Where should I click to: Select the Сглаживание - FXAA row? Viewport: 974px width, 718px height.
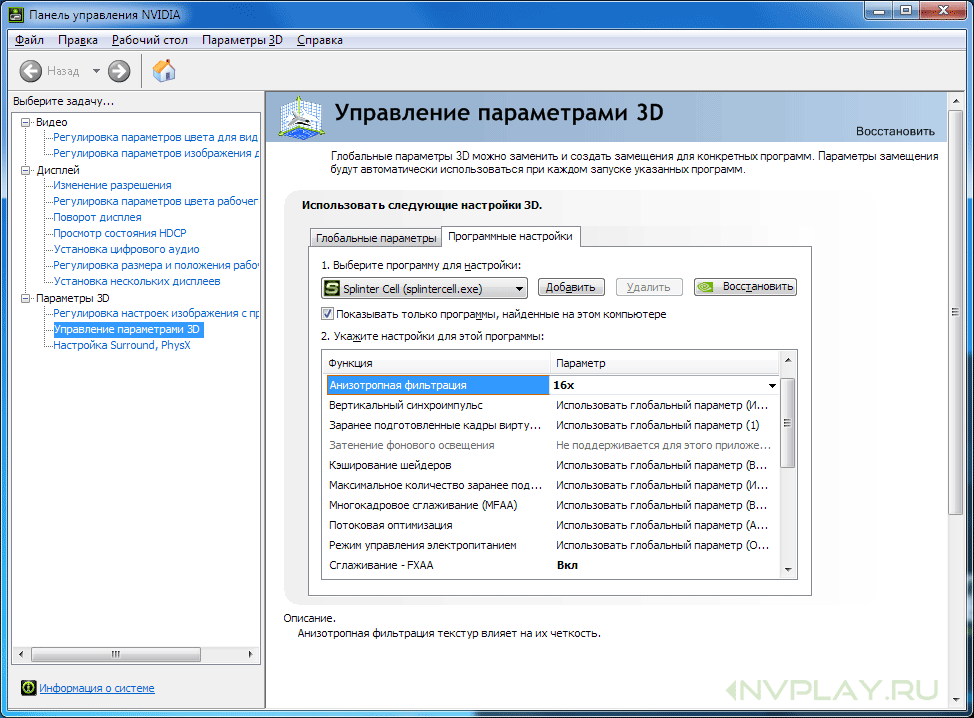pos(552,565)
